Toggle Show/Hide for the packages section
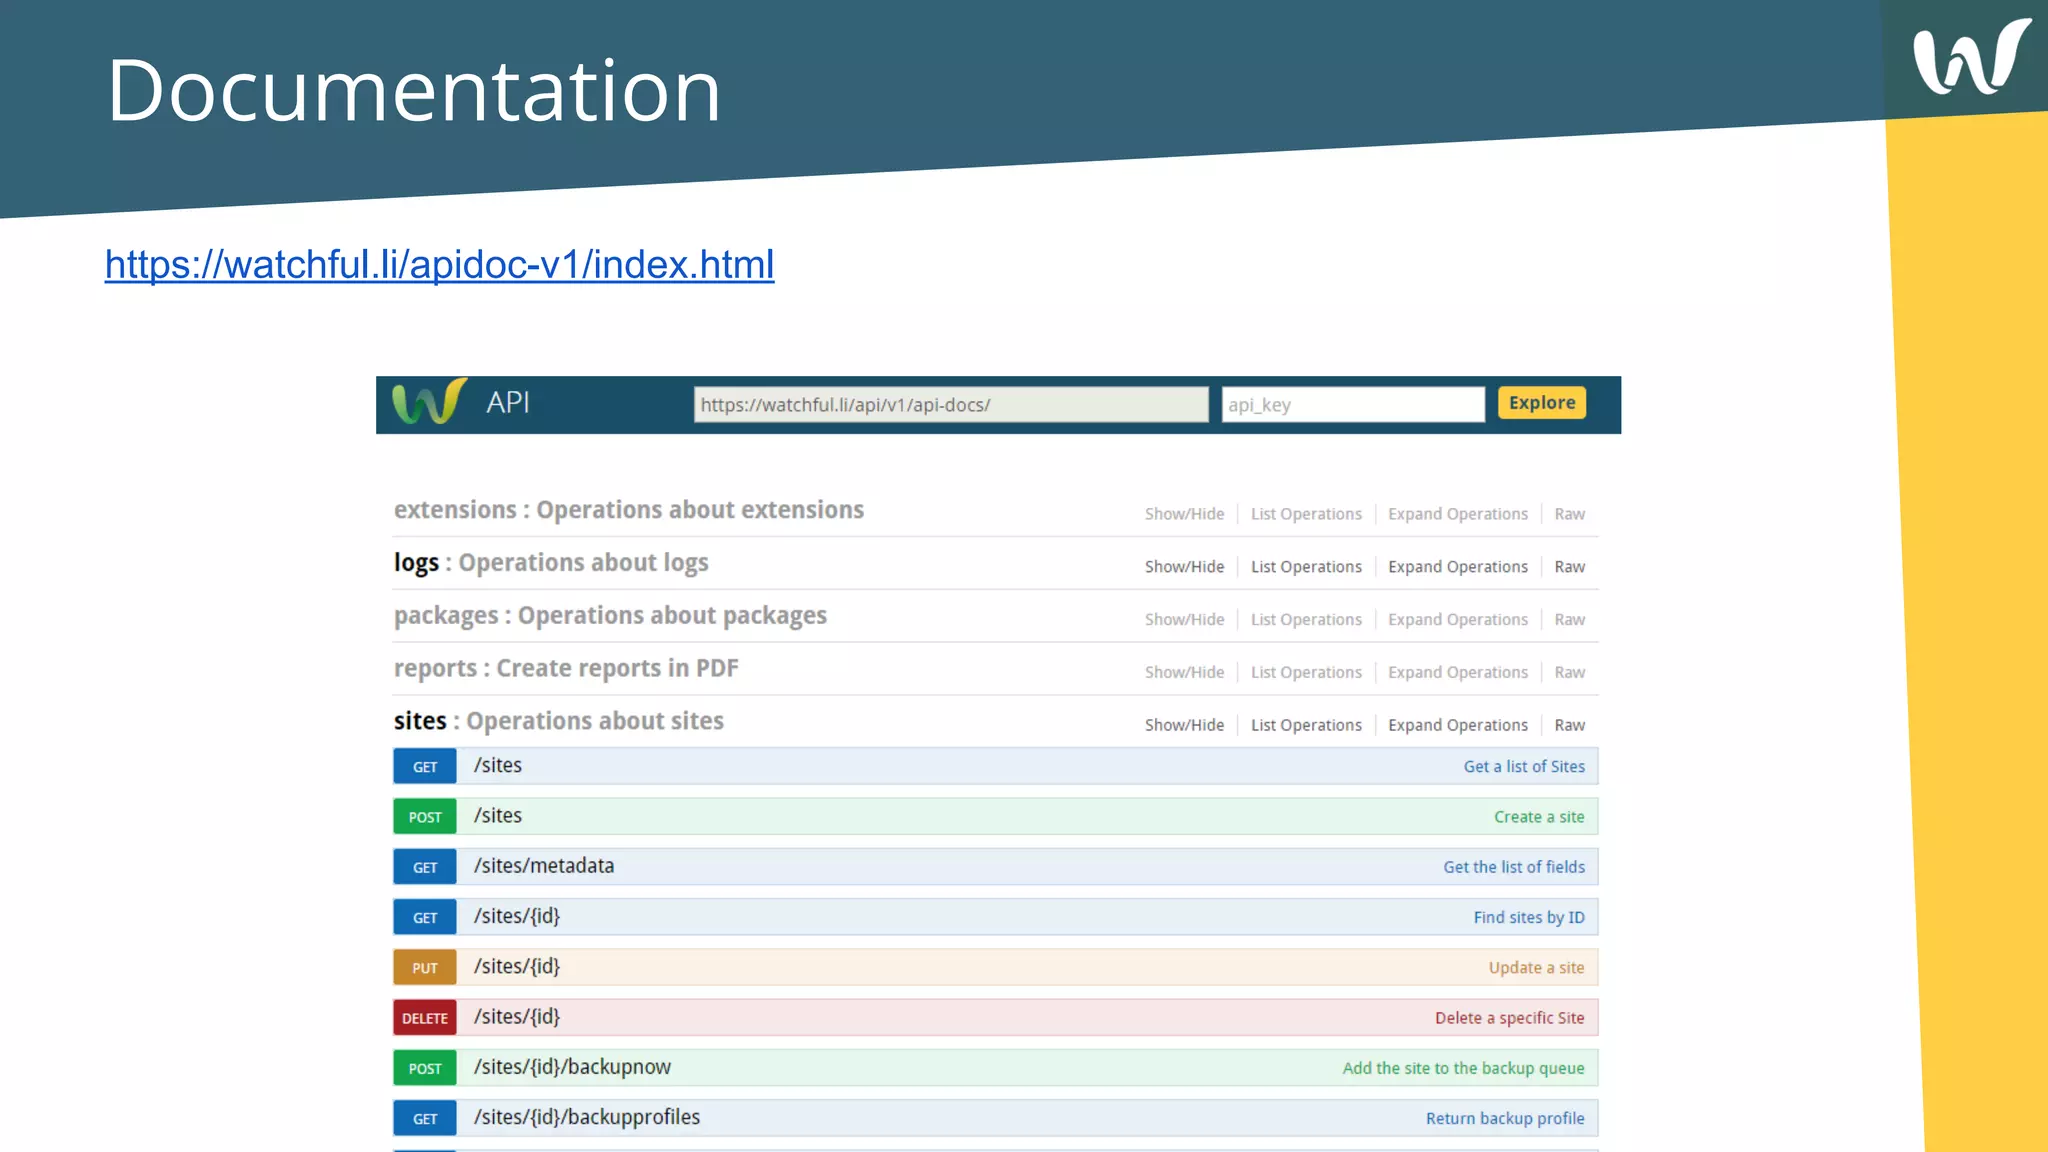 (x=1184, y=620)
